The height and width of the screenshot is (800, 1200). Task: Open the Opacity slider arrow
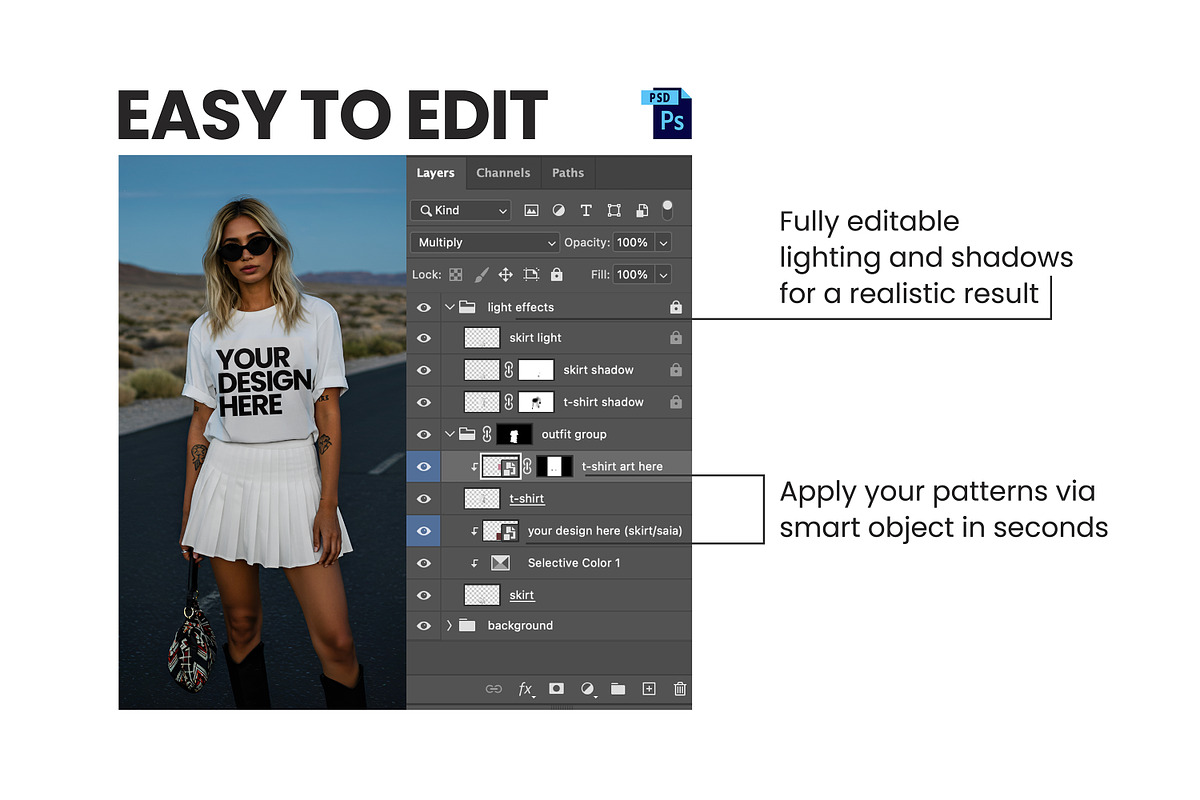pos(662,243)
